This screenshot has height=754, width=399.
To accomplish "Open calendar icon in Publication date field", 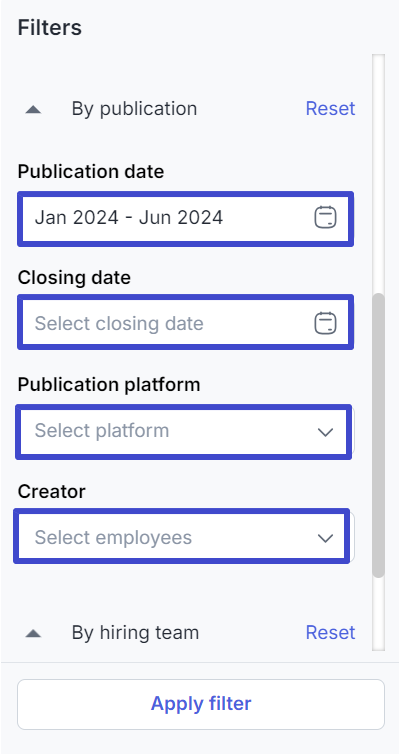I will click(325, 217).
